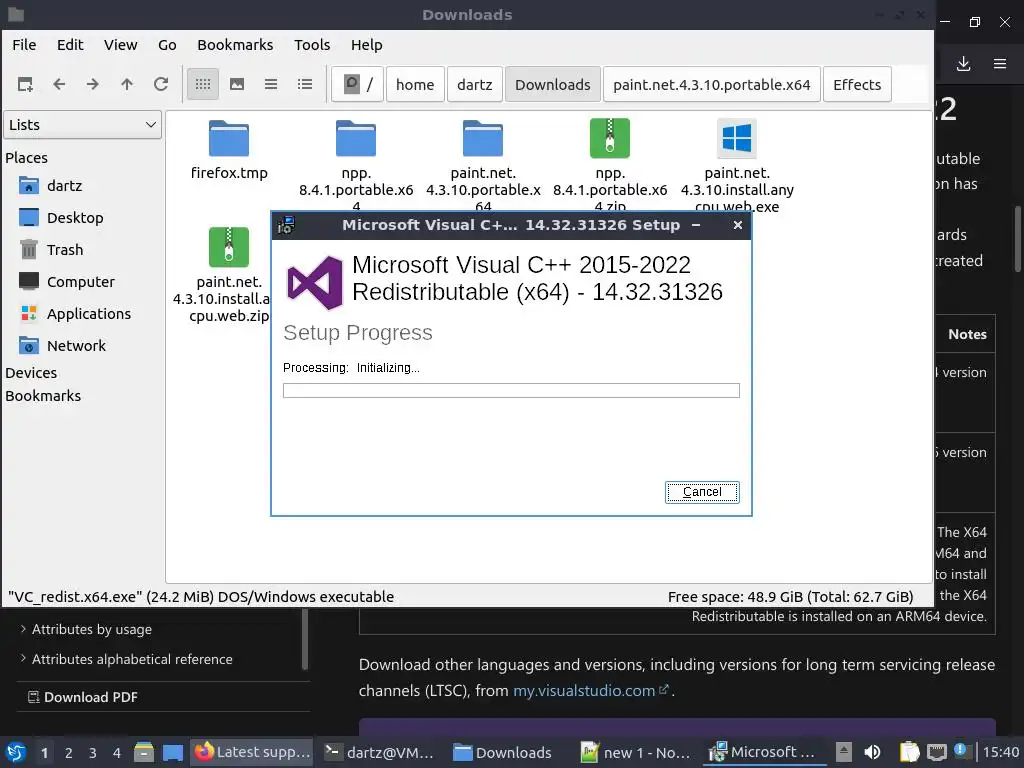Viewport: 1024px width, 768px height.
Task: Switch to dartz@VM terminal taskbar window
Action: click(x=380, y=752)
